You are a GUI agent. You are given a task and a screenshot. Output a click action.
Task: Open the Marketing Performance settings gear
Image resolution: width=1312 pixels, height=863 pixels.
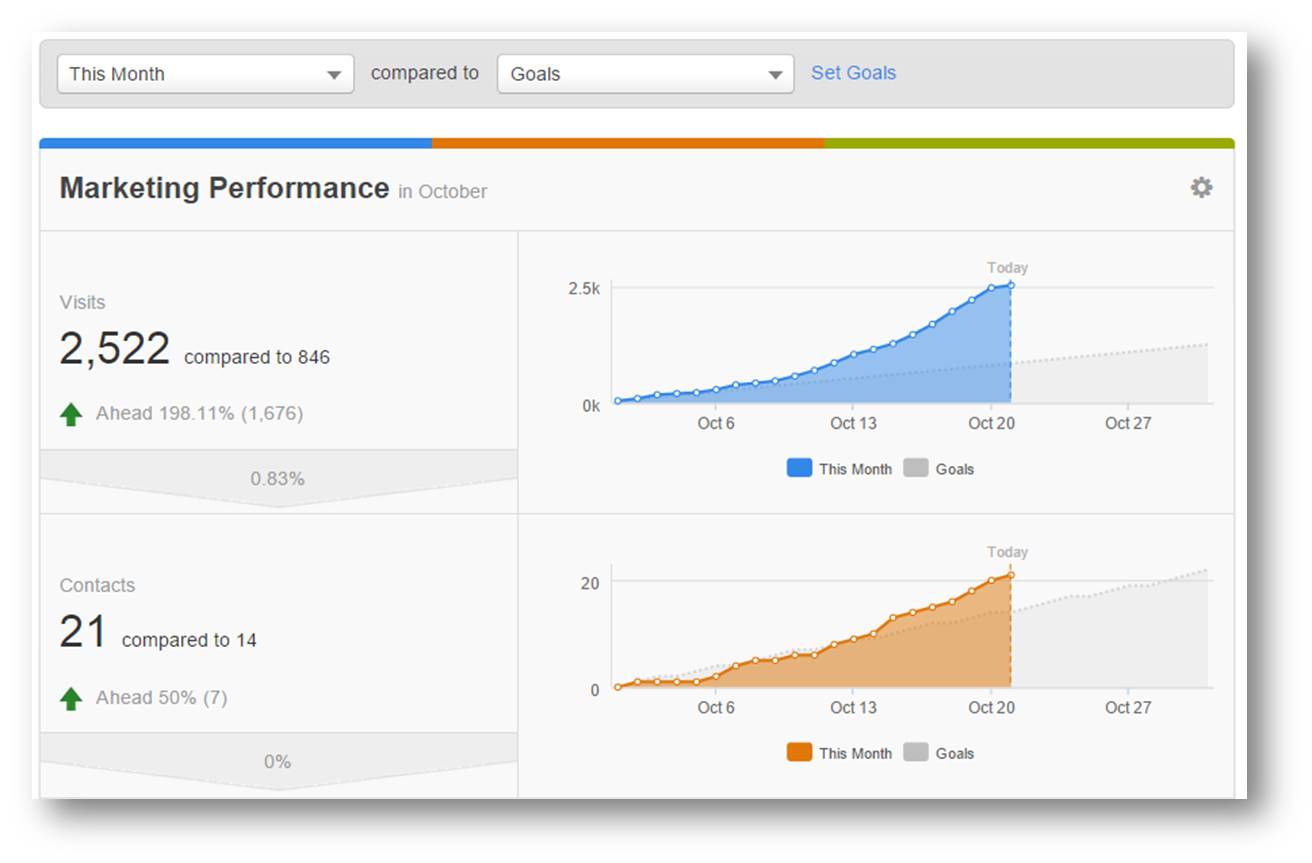coord(1201,187)
